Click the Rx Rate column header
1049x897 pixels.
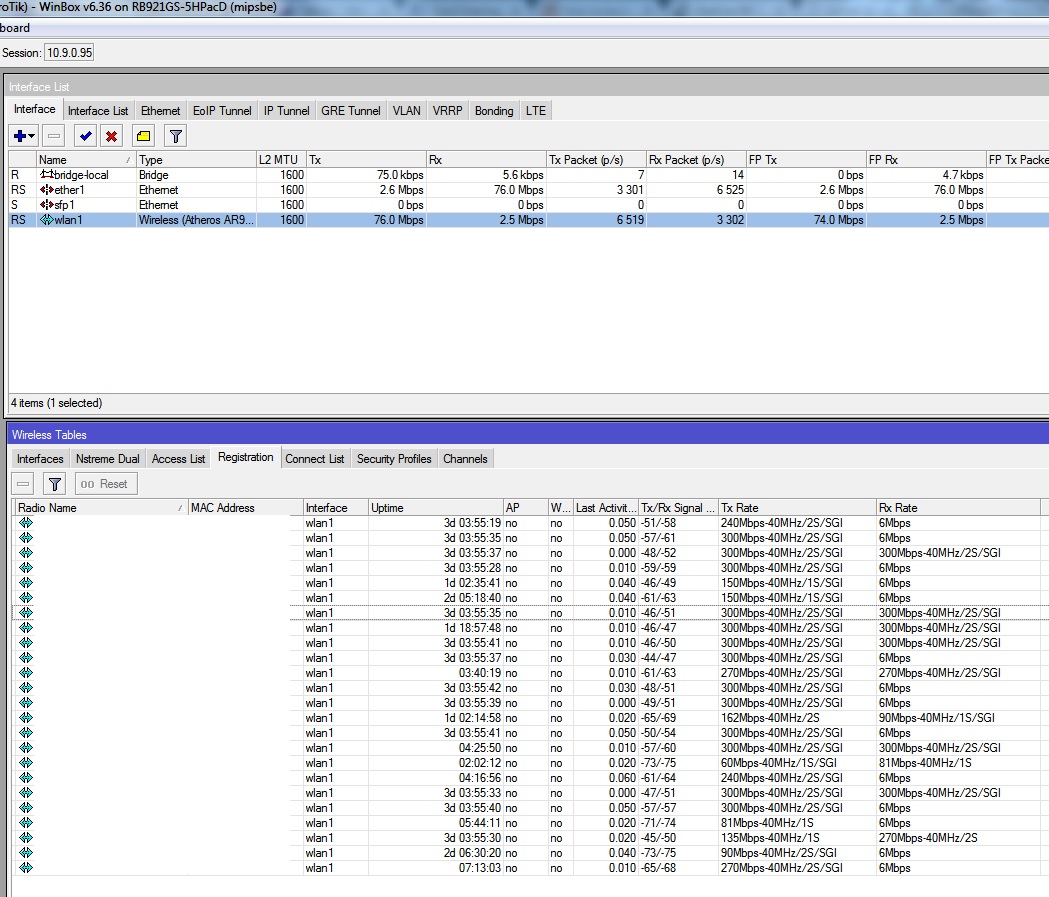958,508
